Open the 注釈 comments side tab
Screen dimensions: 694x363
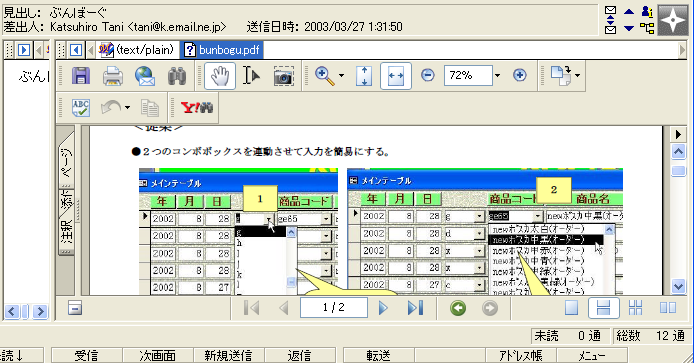tap(66, 232)
